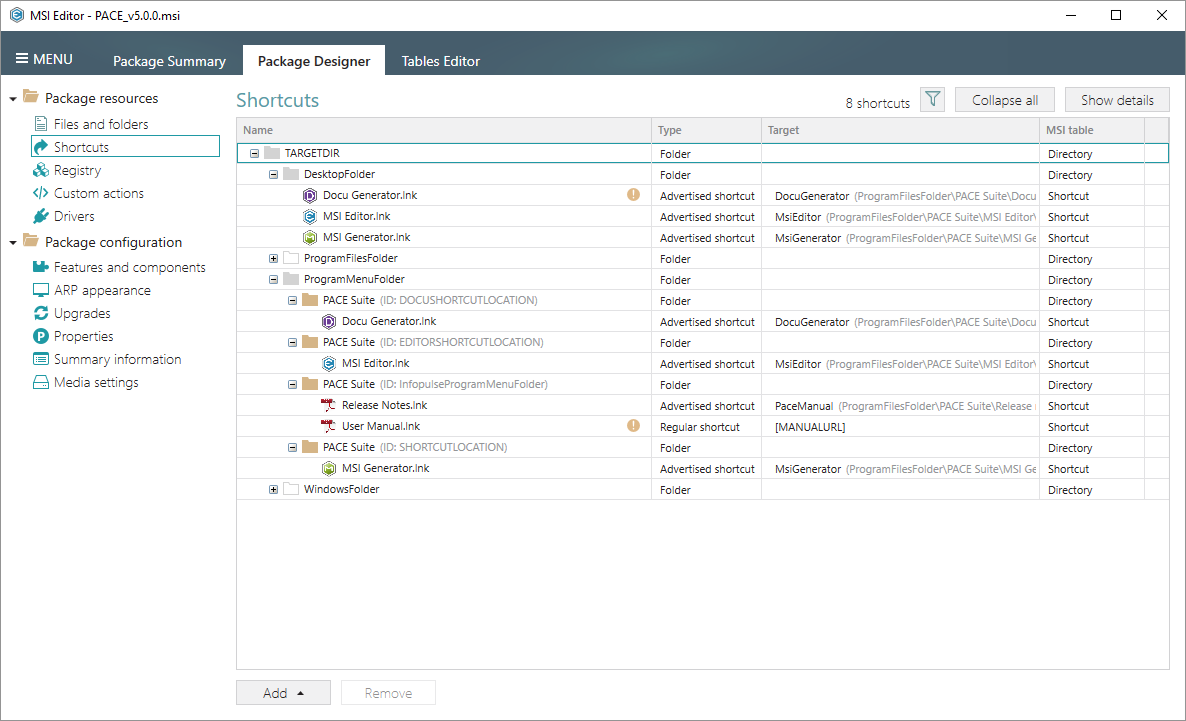Click Docu Generator.lnk icon under DesktopFolder
The width and height of the screenshot is (1186, 721).
click(x=309, y=196)
